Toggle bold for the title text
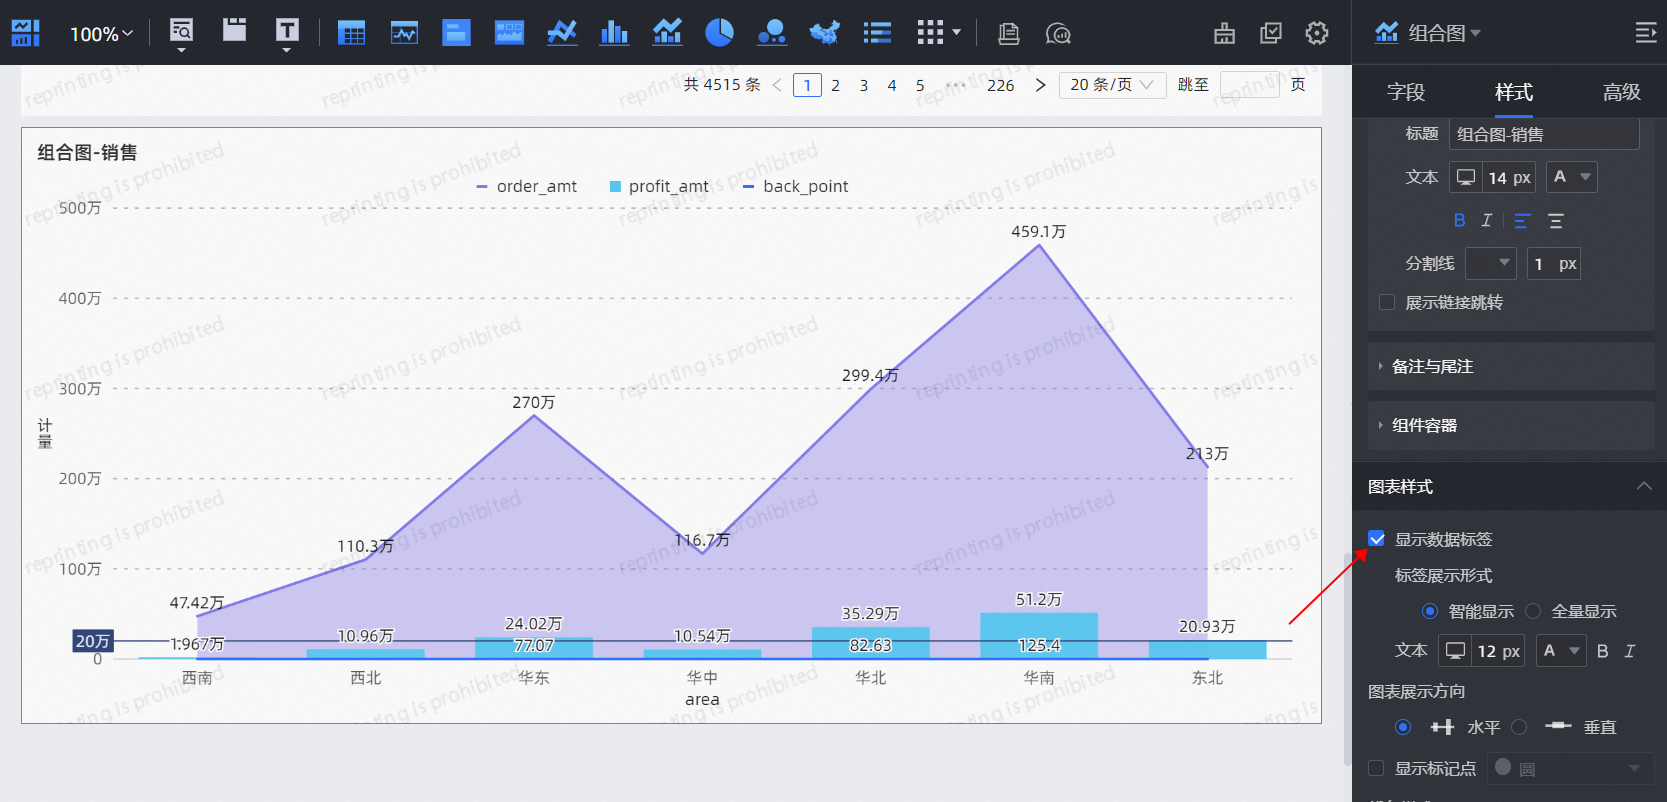1667x802 pixels. tap(1459, 220)
